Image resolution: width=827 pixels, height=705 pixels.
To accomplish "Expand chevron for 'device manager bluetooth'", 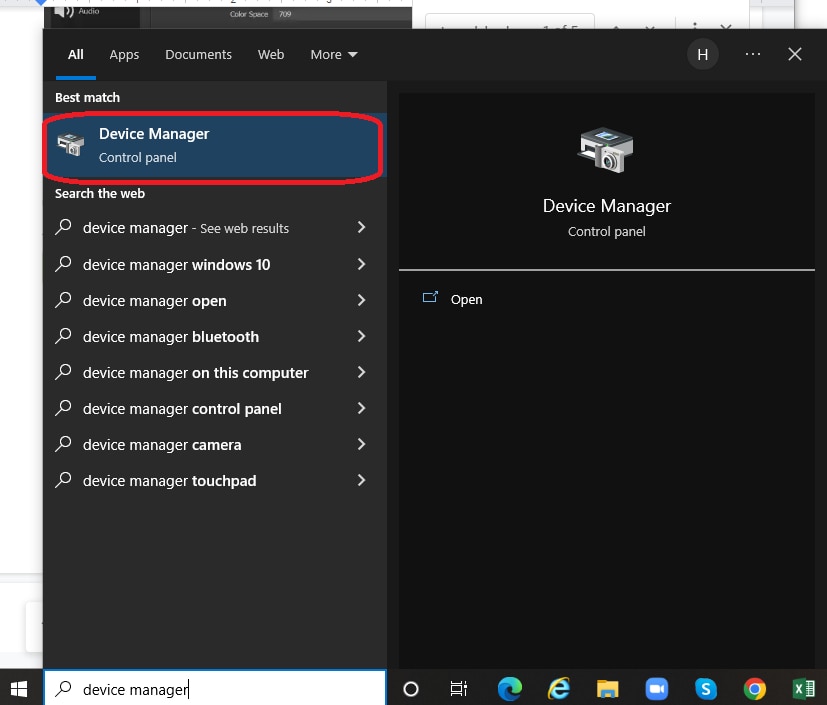I will click(361, 336).
